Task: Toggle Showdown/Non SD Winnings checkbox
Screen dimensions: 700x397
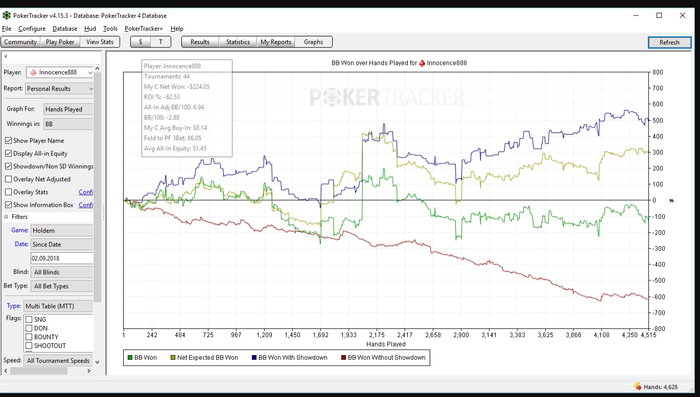Action: pyautogui.click(x=8, y=166)
